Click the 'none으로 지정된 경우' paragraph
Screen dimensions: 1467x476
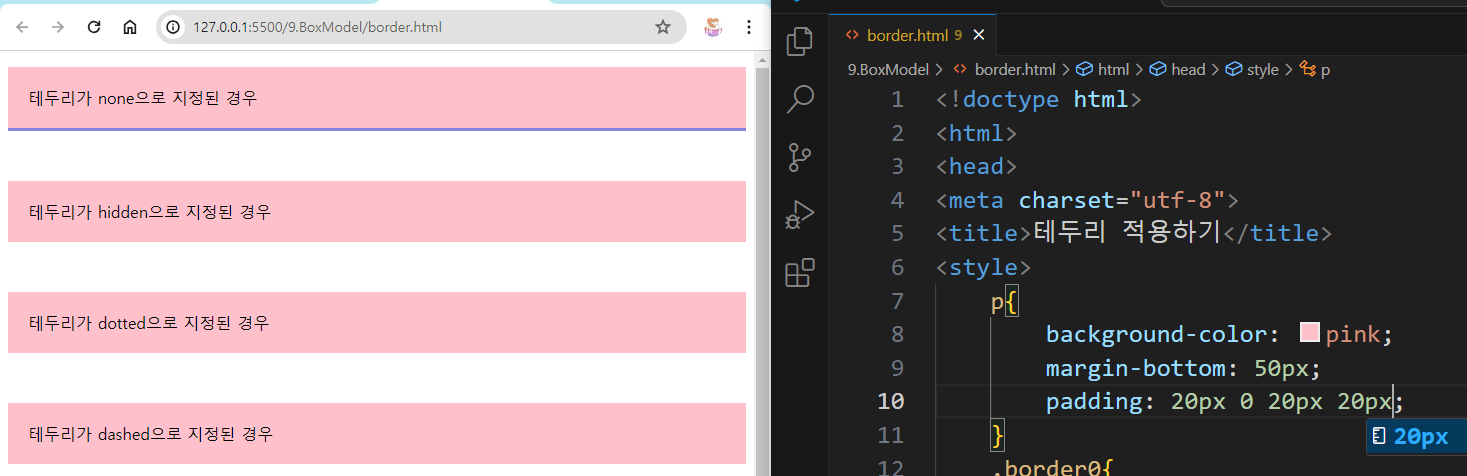click(377, 98)
